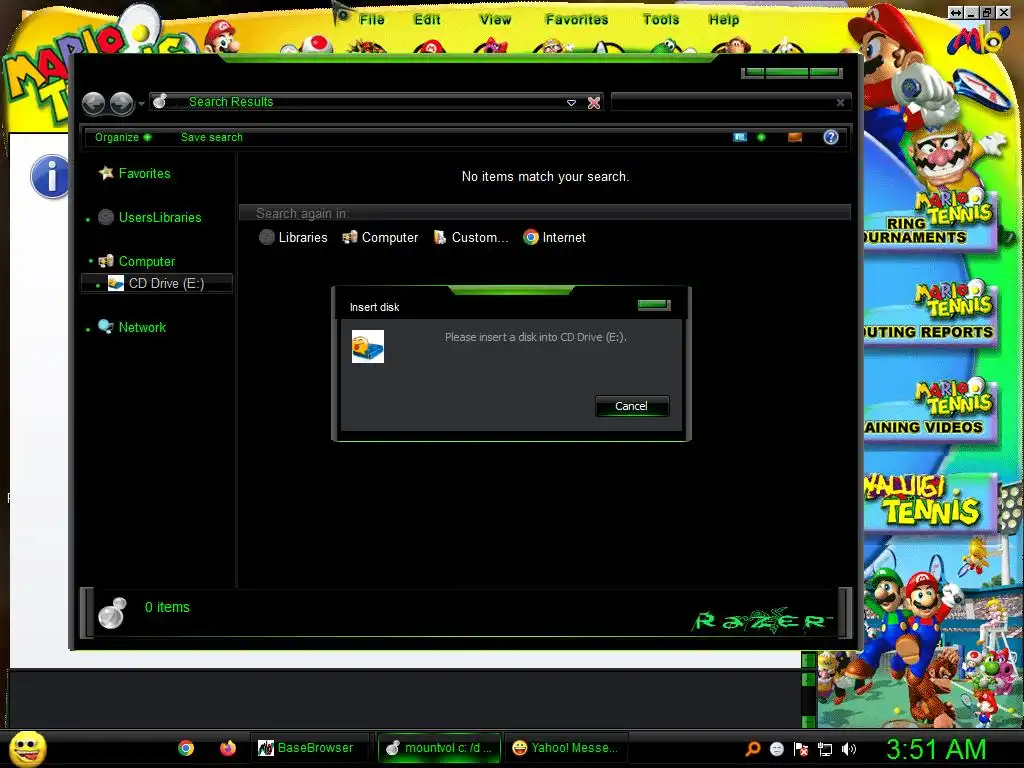Launch Firefox from the taskbar
Image resolution: width=1024 pixels, height=768 pixels.
tap(227, 748)
